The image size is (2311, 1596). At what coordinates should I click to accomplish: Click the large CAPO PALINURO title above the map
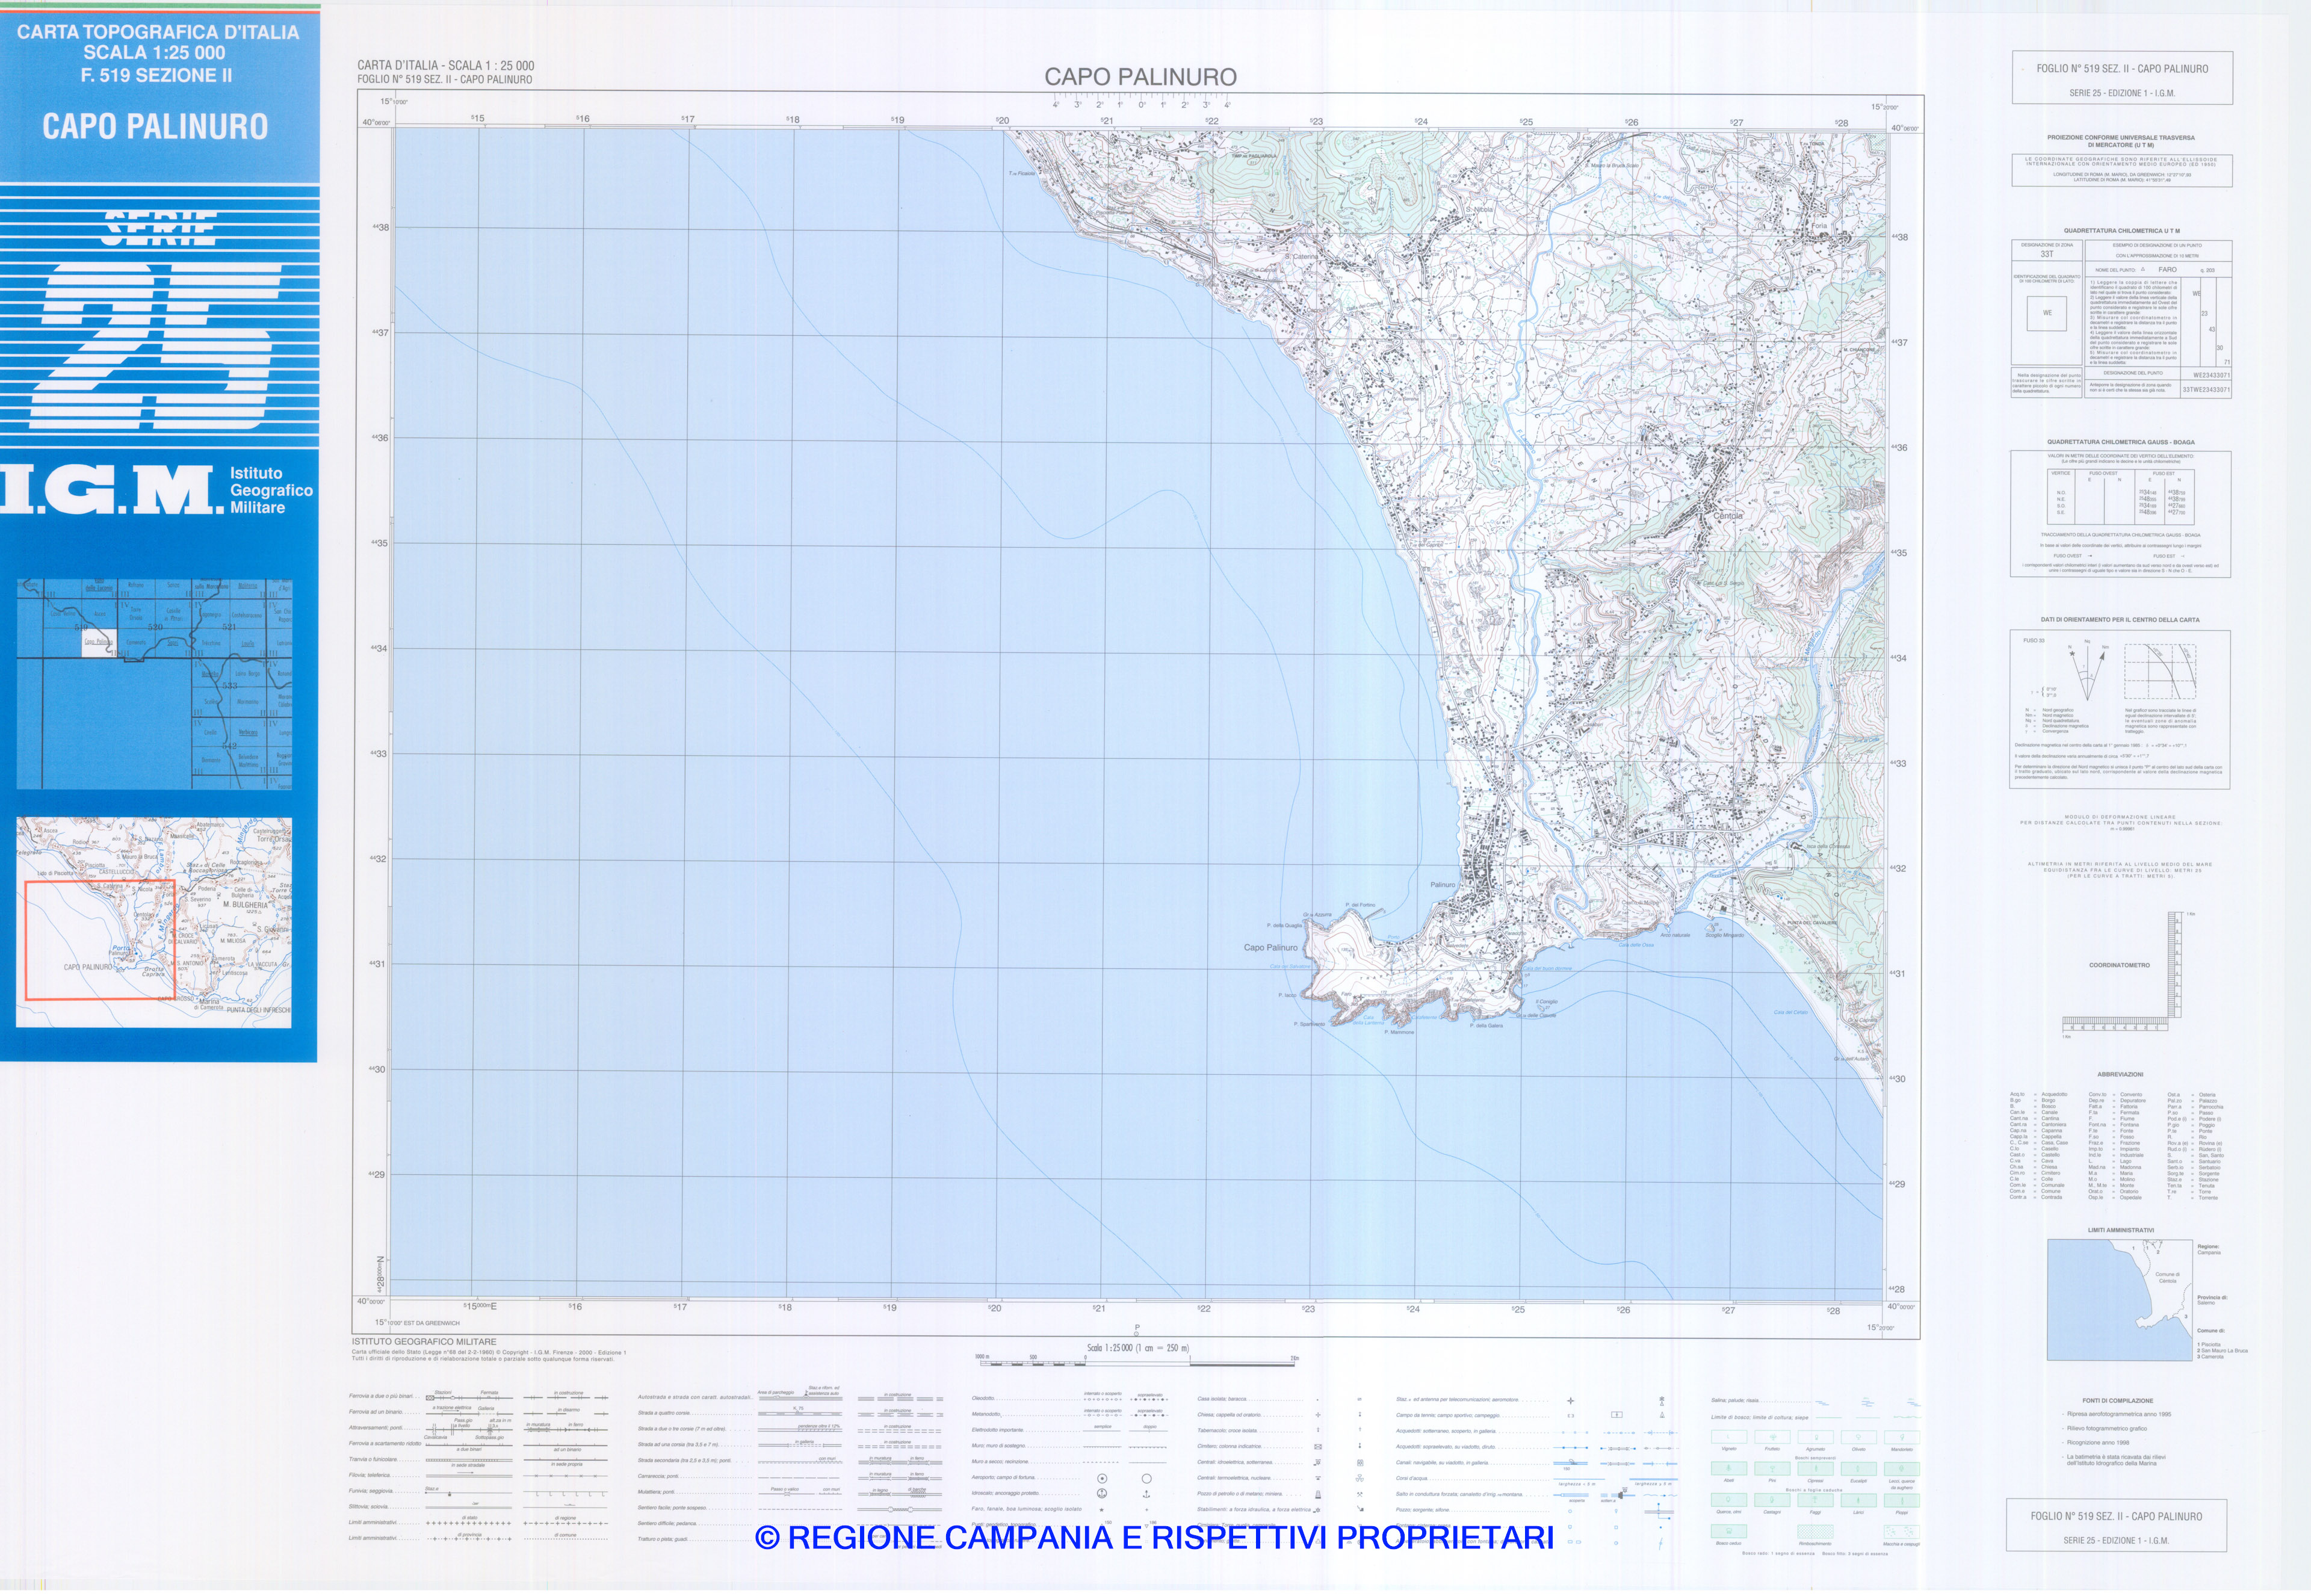(1140, 77)
